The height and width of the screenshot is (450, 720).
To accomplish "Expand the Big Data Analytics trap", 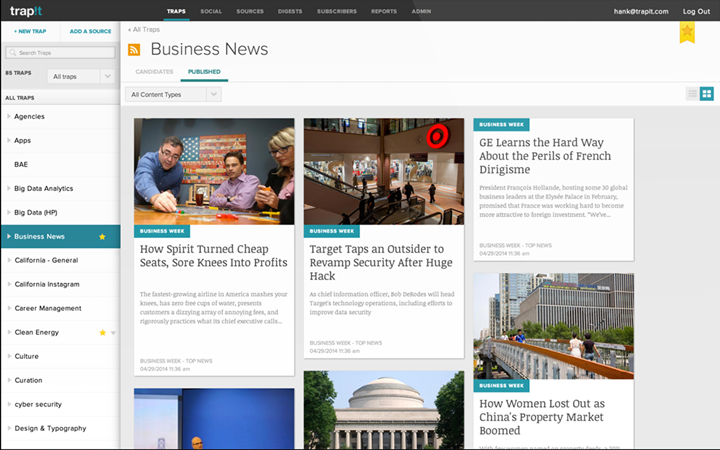I will coord(9,188).
